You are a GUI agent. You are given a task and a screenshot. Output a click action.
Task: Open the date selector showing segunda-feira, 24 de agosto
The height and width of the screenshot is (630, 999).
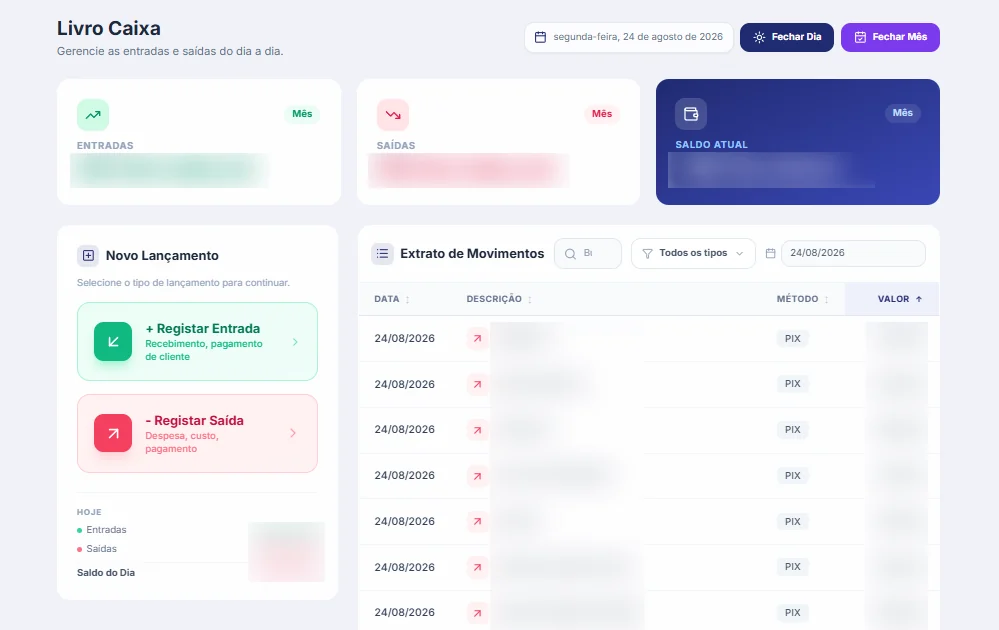pyautogui.click(x=629, y=37)
